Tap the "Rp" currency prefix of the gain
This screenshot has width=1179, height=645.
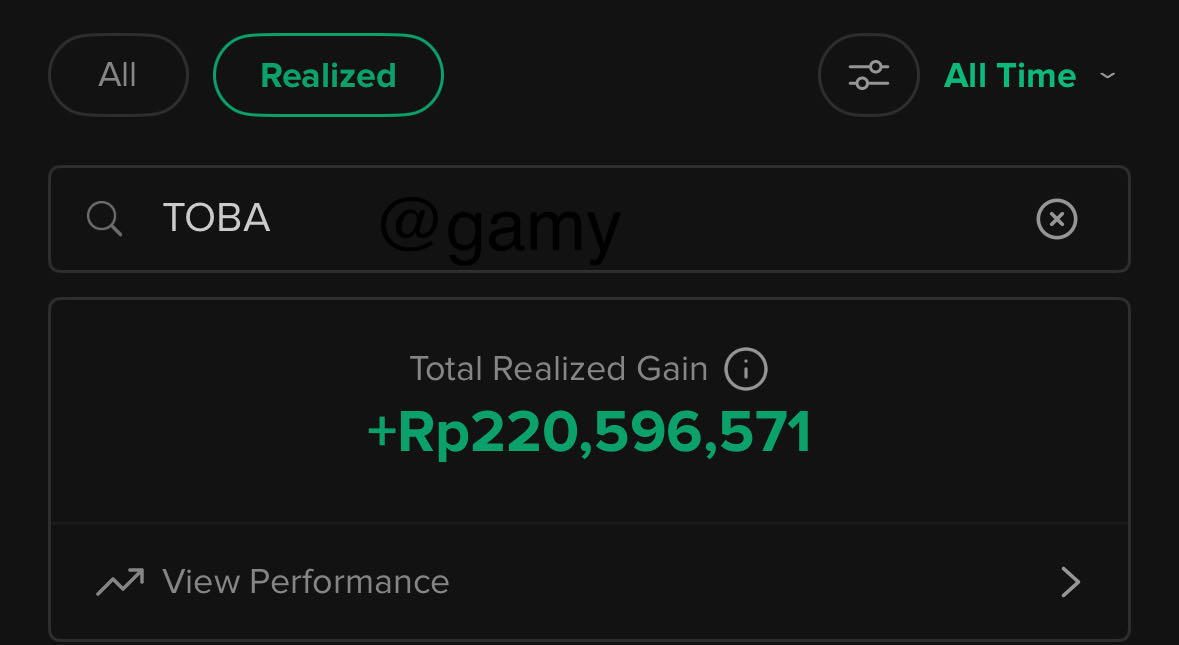click(x=434, y=434)
